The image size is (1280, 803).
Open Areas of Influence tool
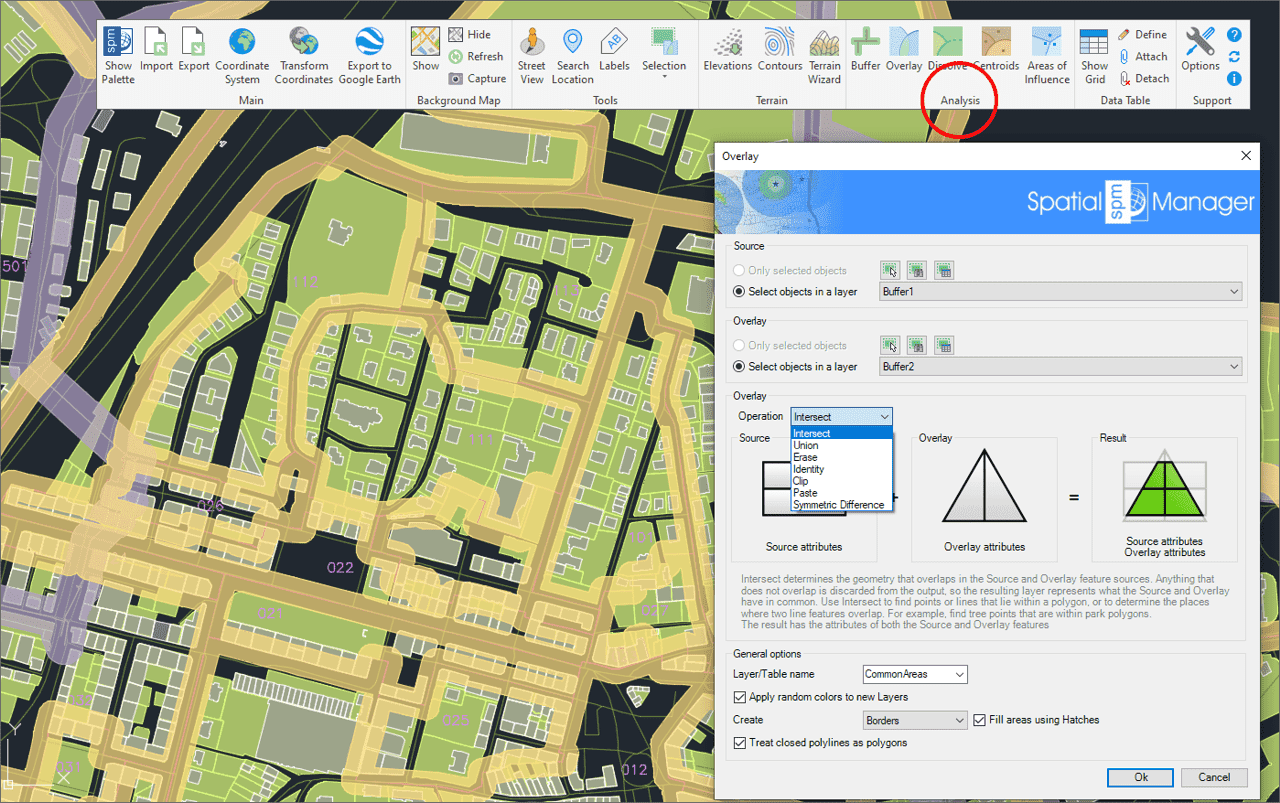click(x=1046, y=43)
